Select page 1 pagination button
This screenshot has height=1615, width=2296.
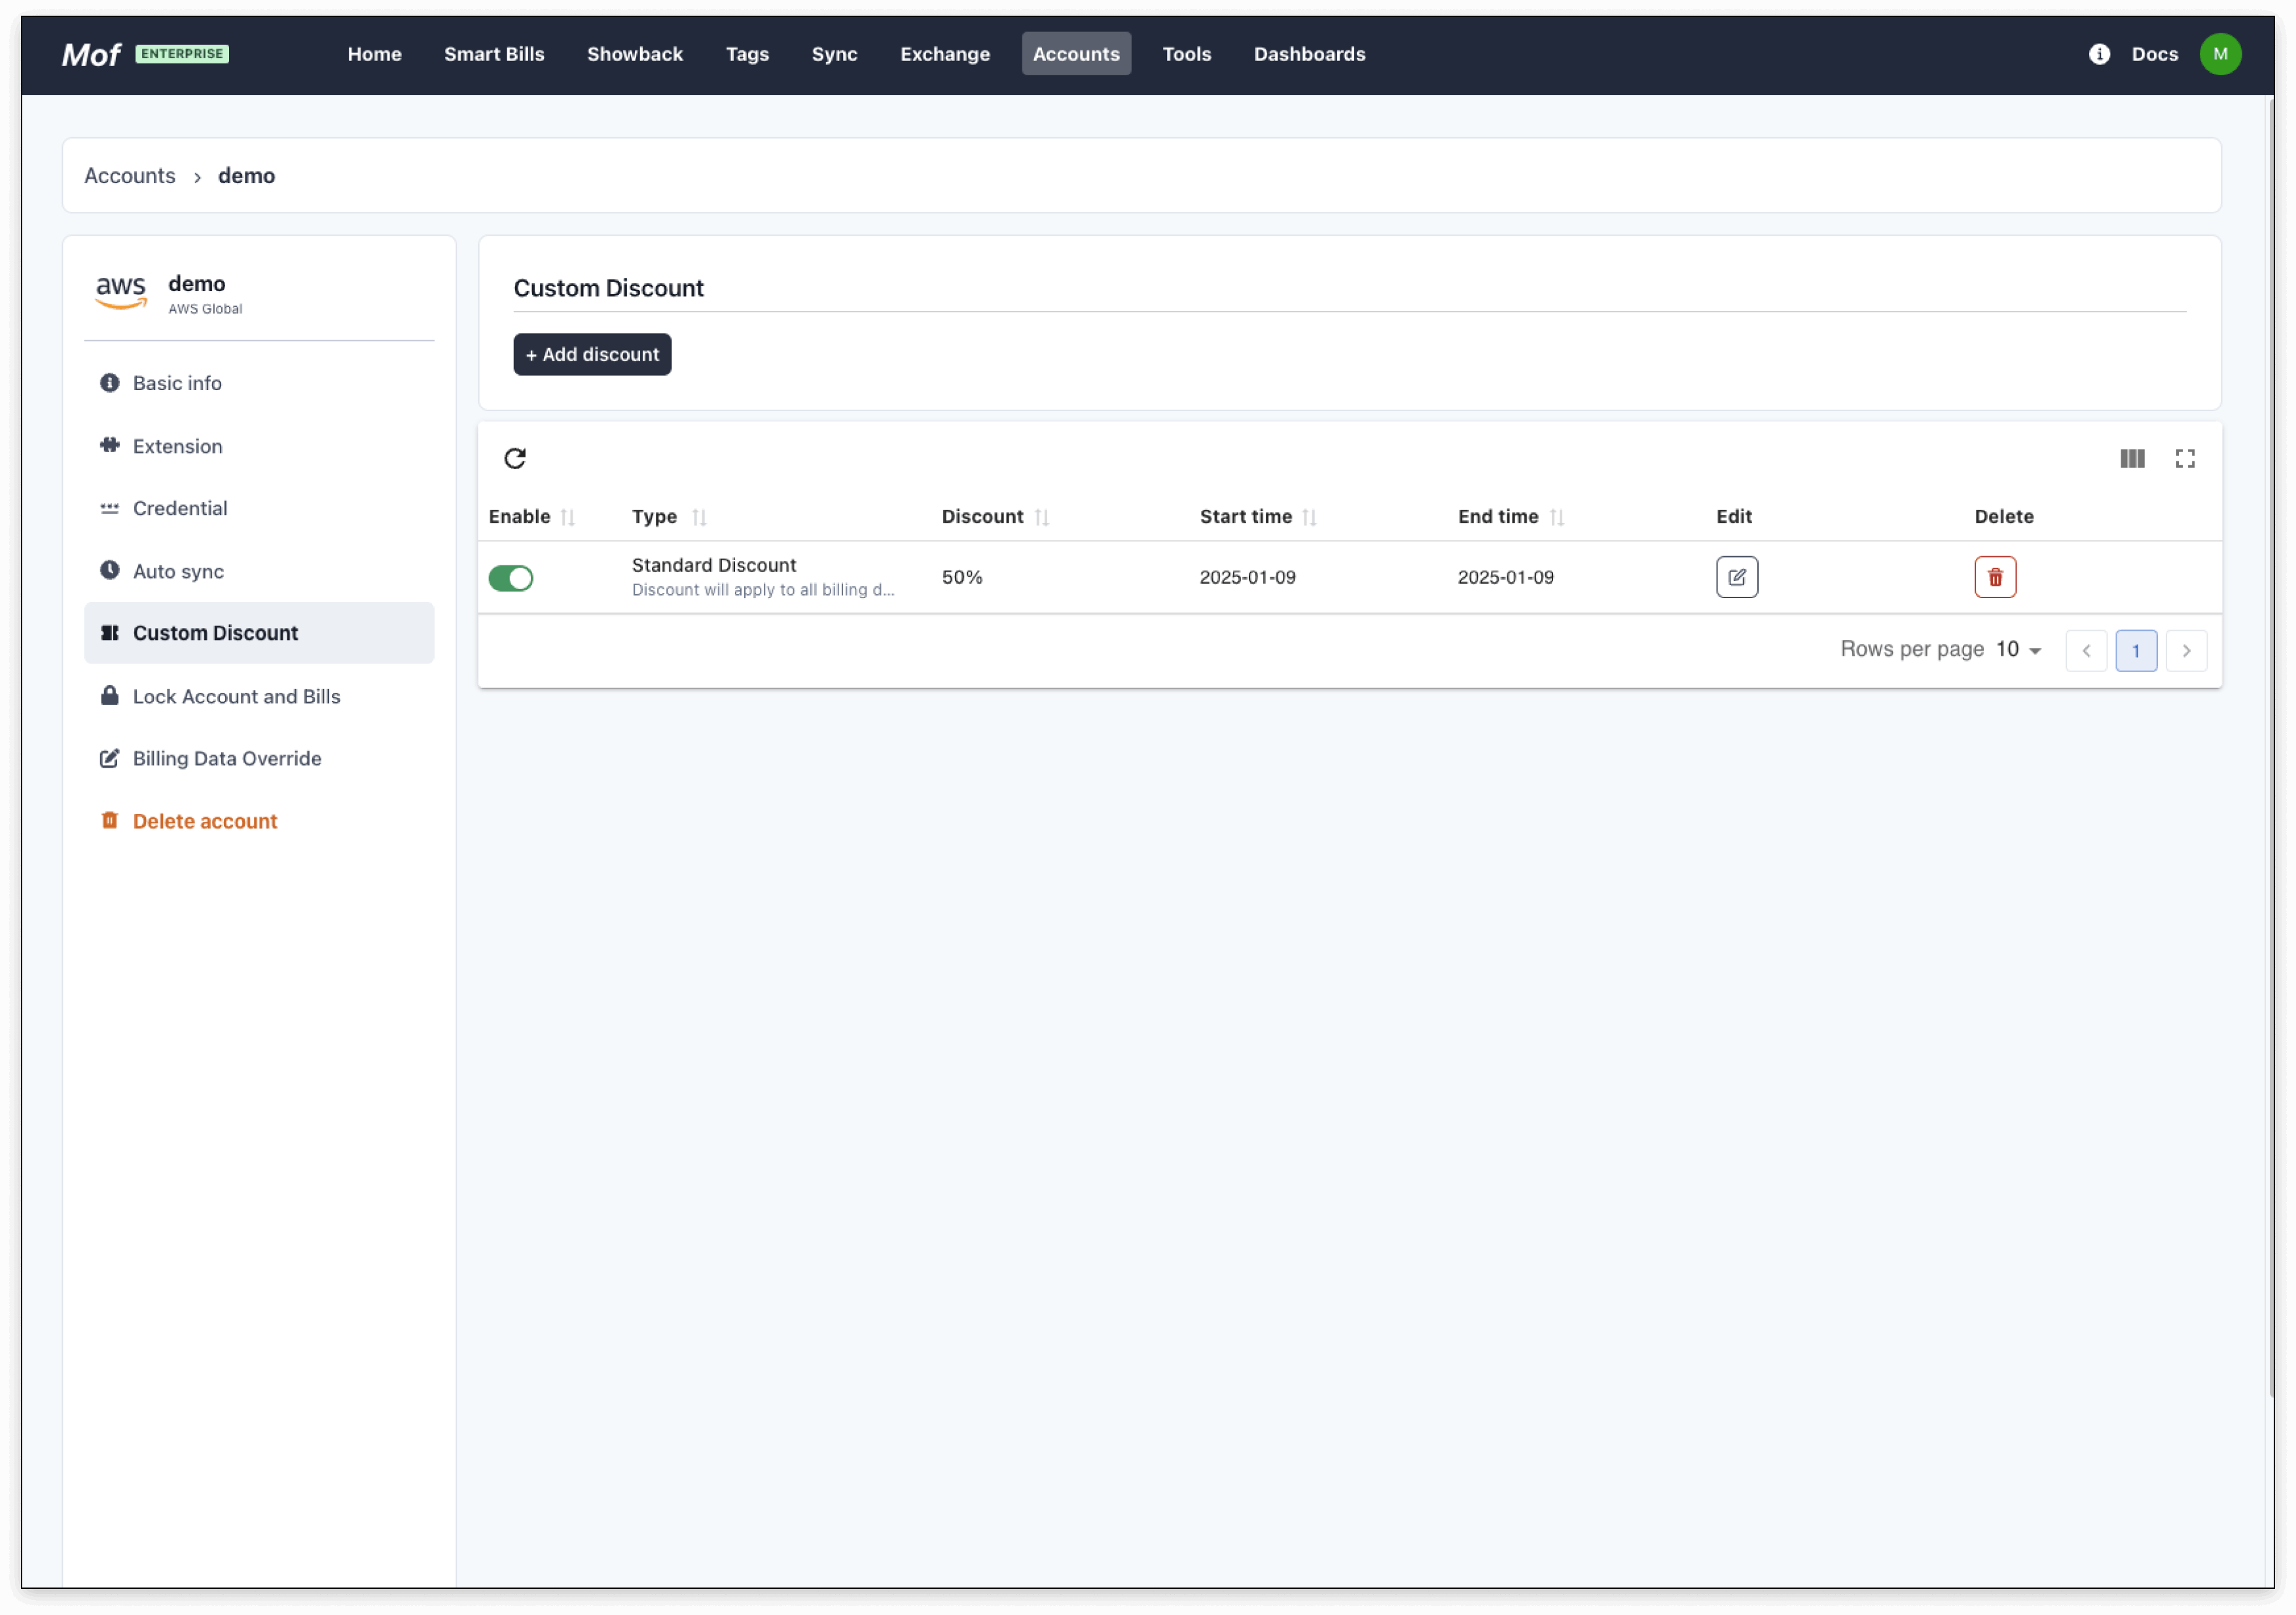point(2136,651)
